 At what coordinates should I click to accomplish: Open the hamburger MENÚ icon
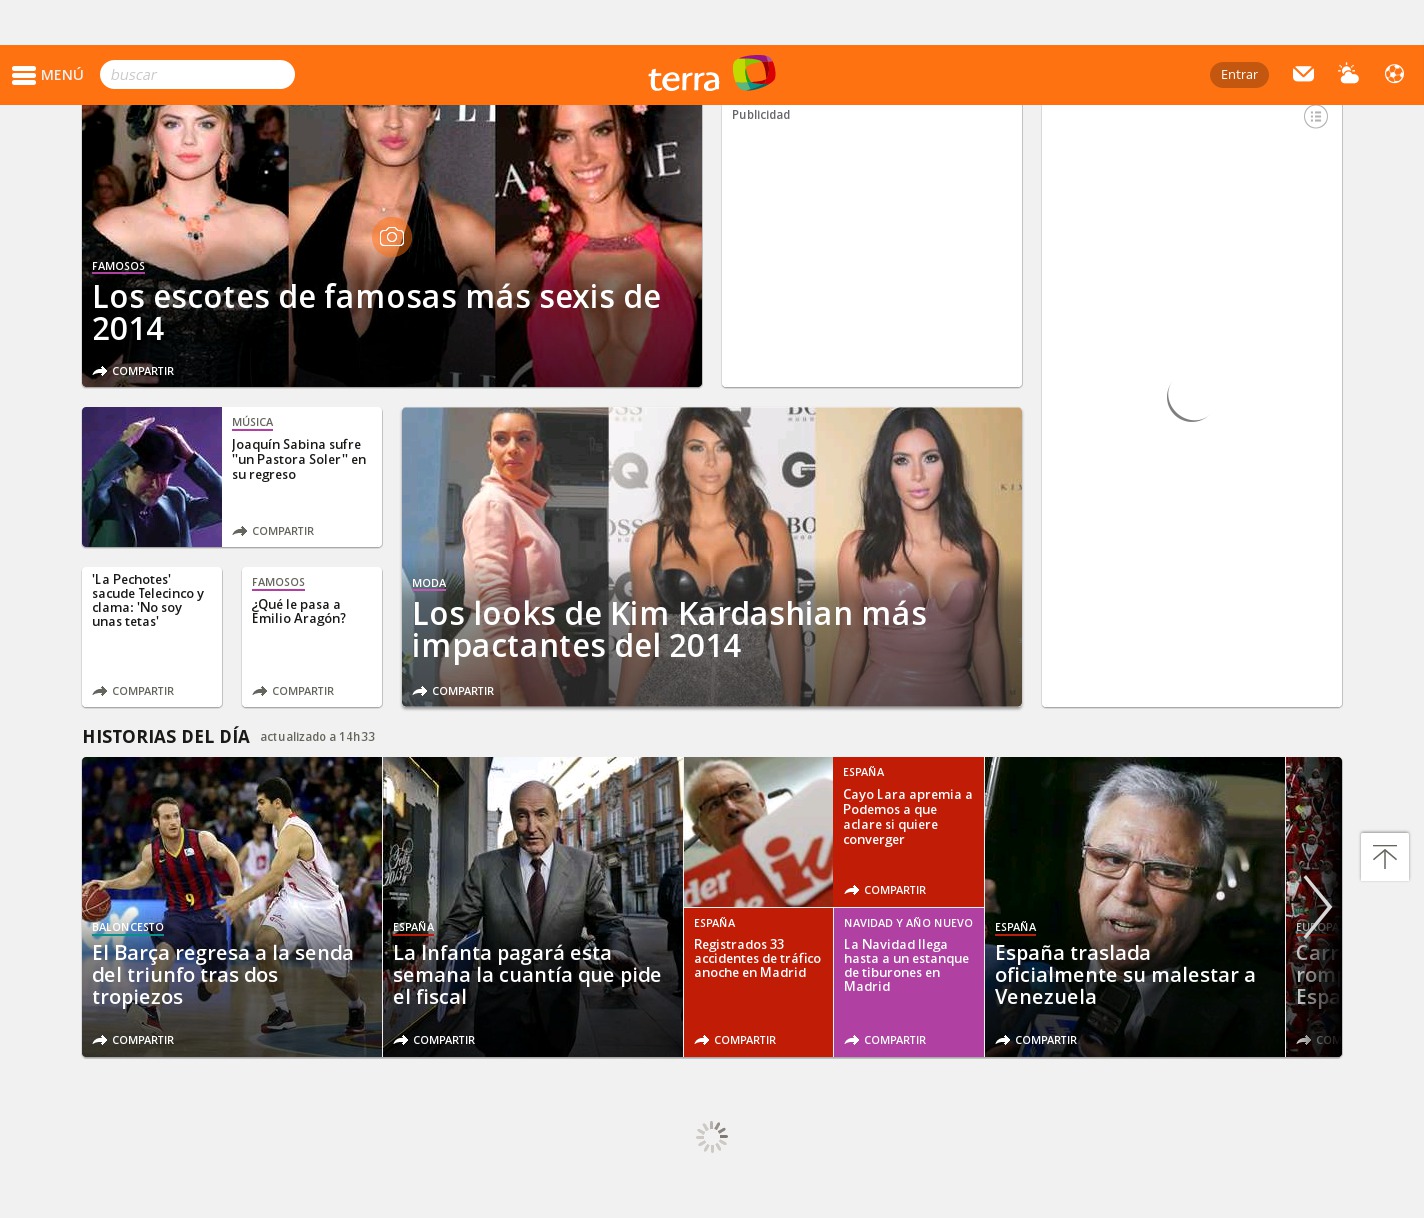24,75
